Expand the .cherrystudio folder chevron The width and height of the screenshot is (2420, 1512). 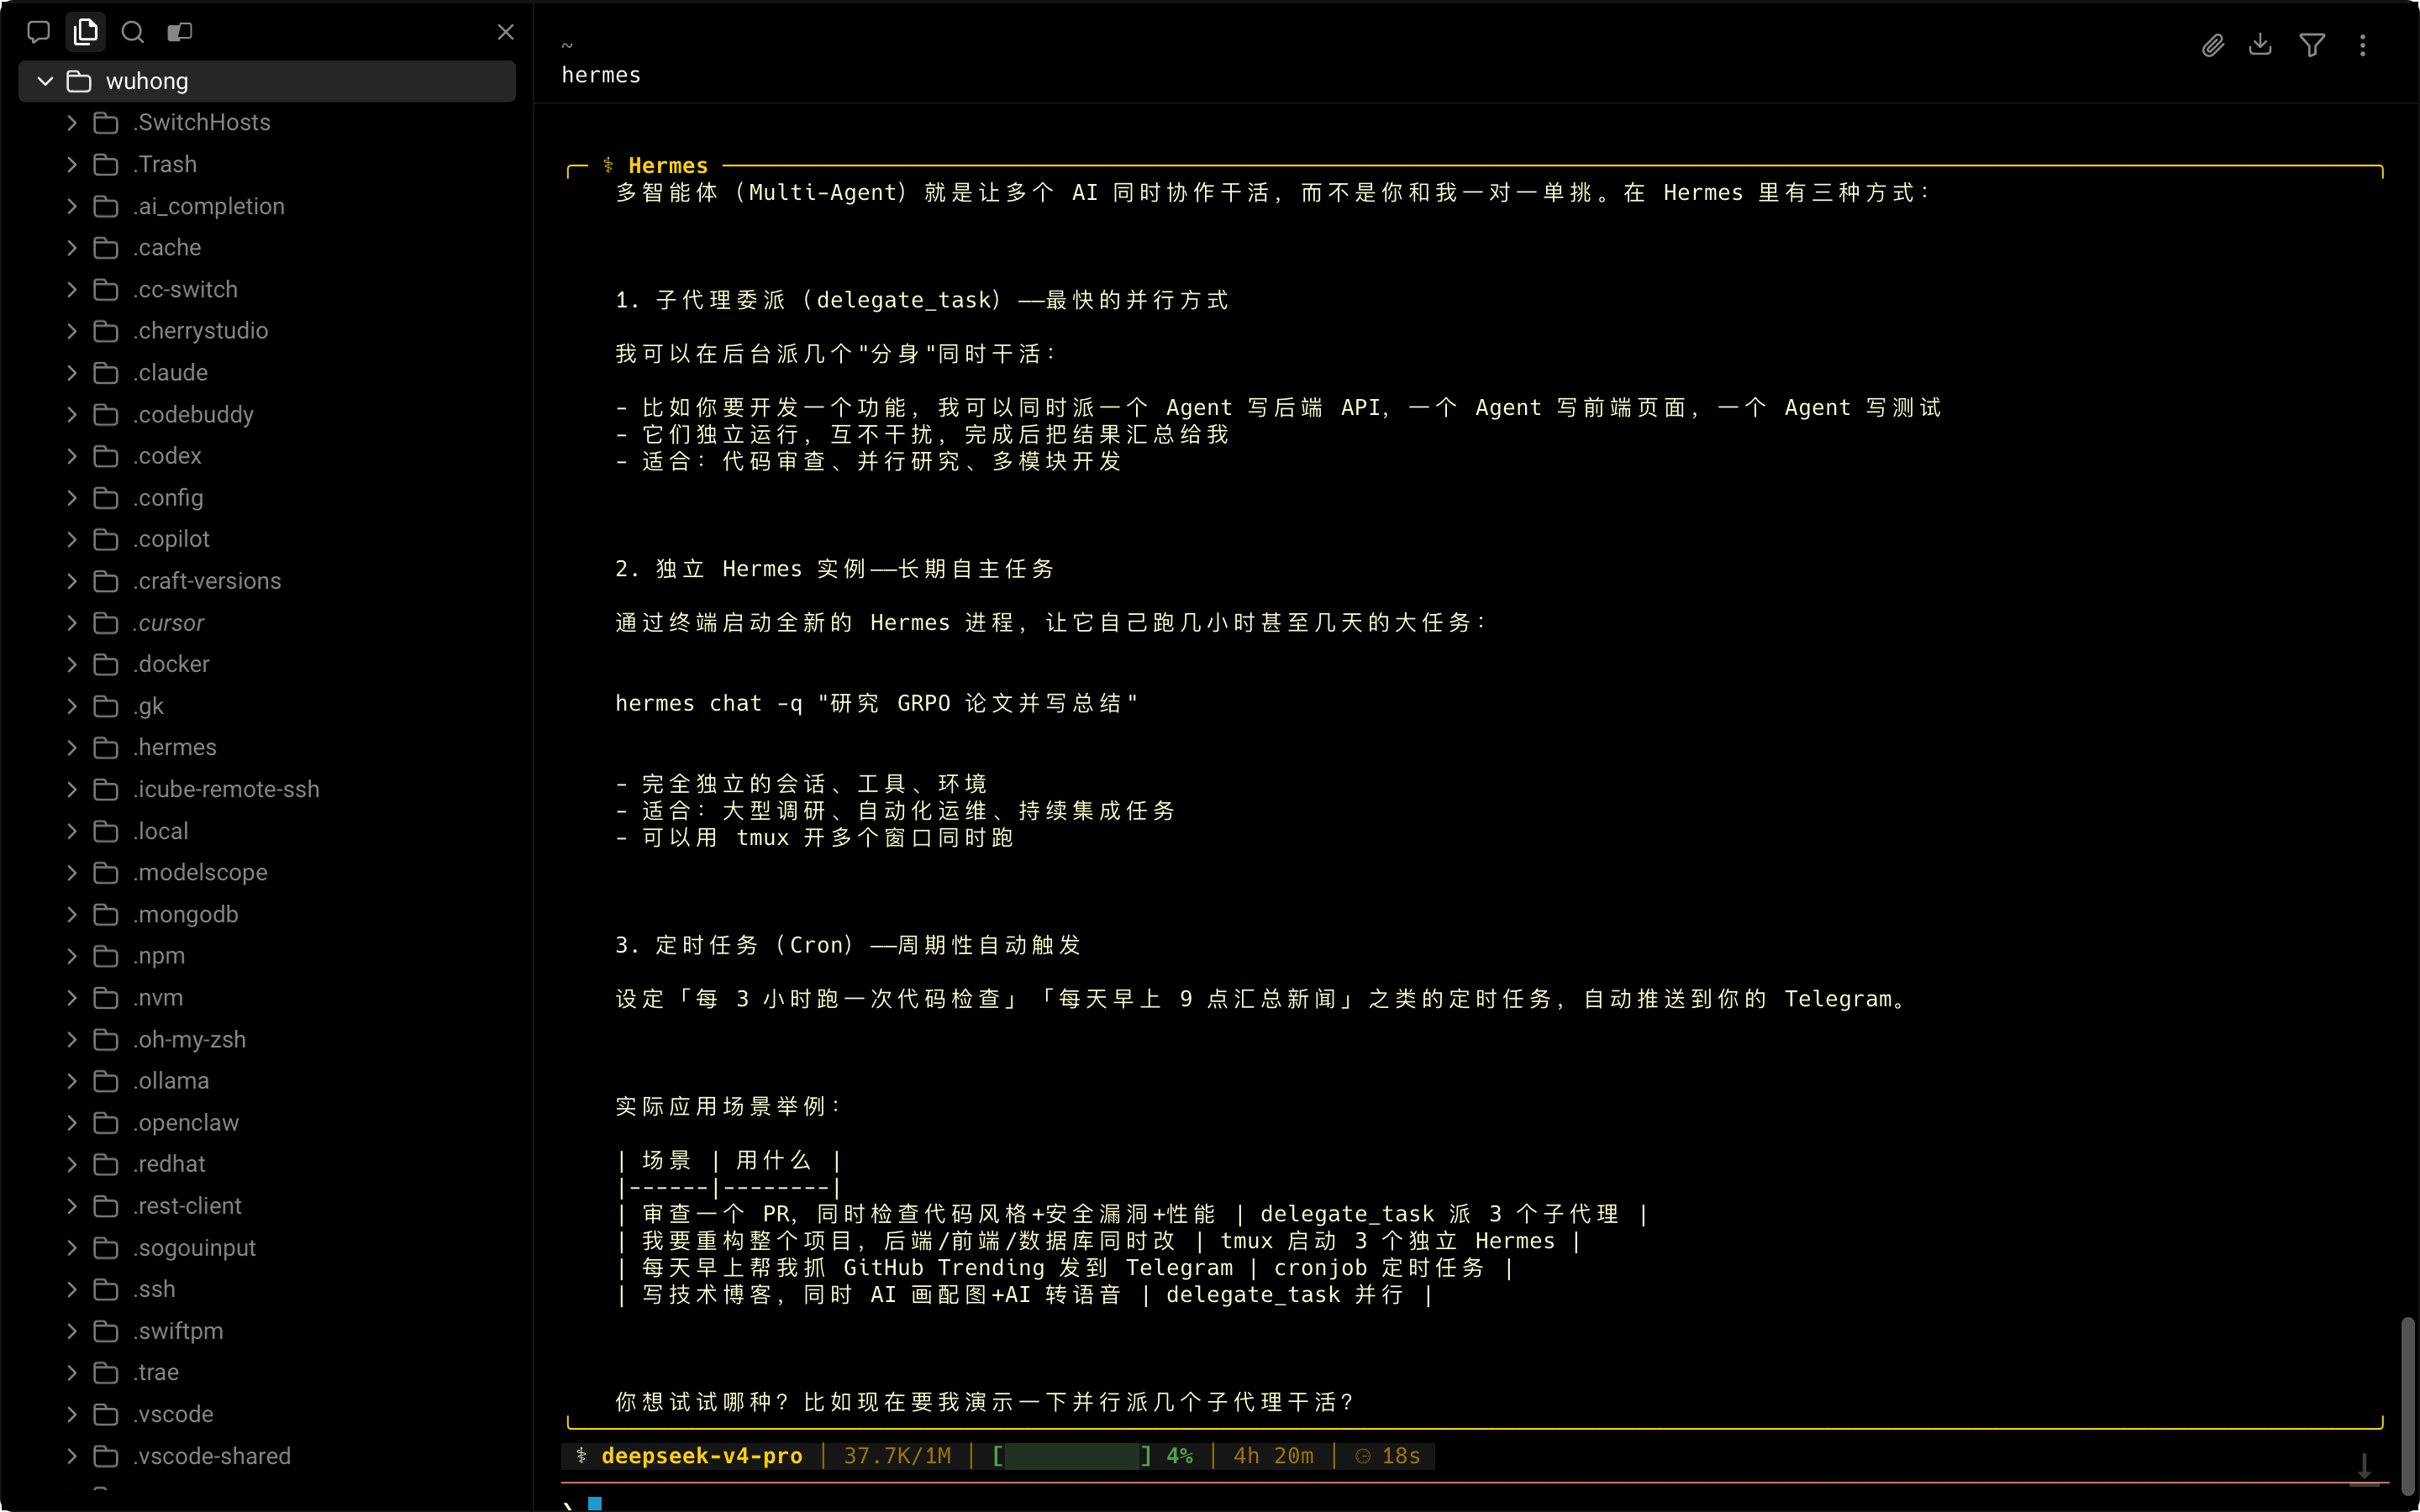[x=72, y=331]
